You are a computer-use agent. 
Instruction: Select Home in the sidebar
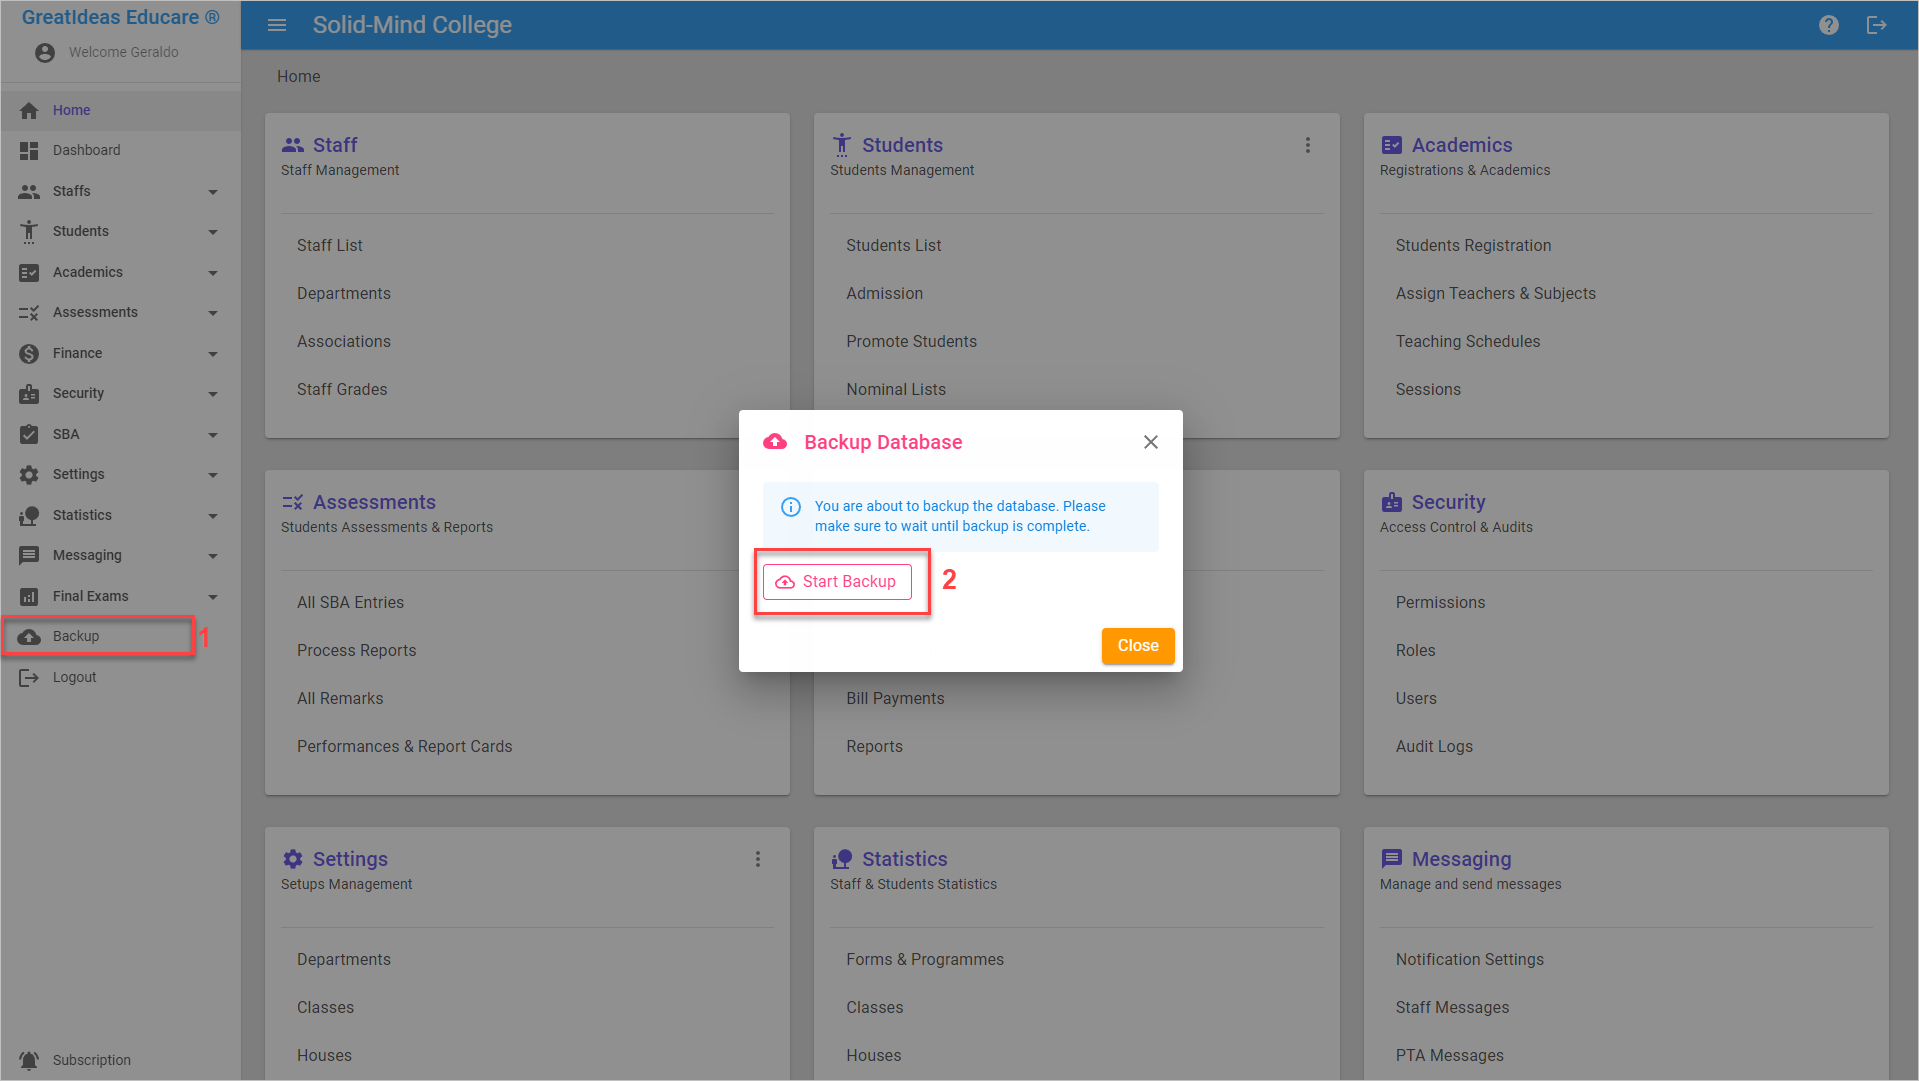72,111
